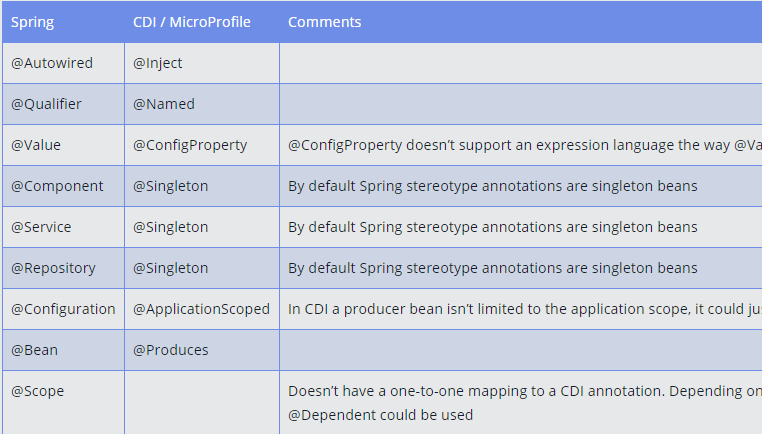Click the @Qualifier table cell
762x434 pixels.
(x=64, y=104)
